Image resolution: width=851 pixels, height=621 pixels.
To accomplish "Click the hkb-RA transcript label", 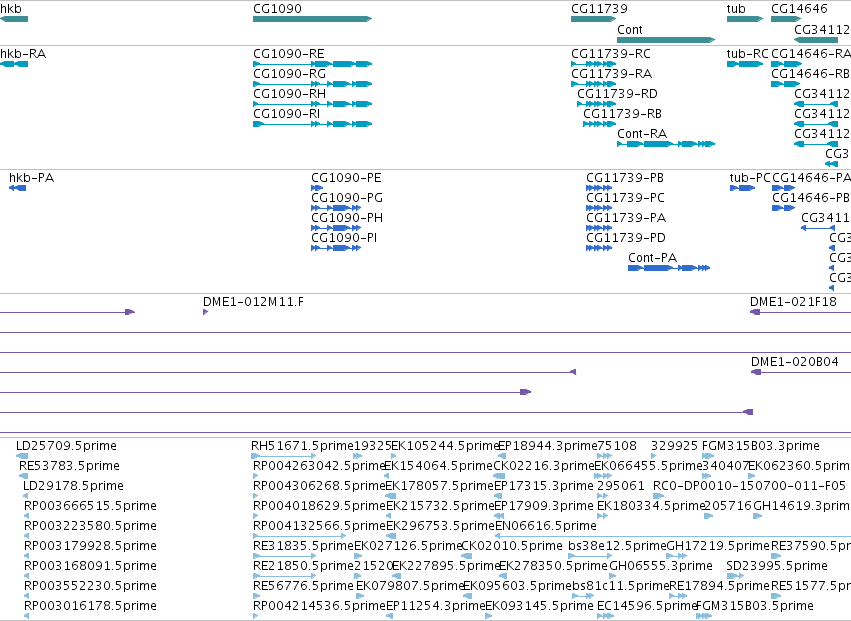I will [x=23, y=54].
